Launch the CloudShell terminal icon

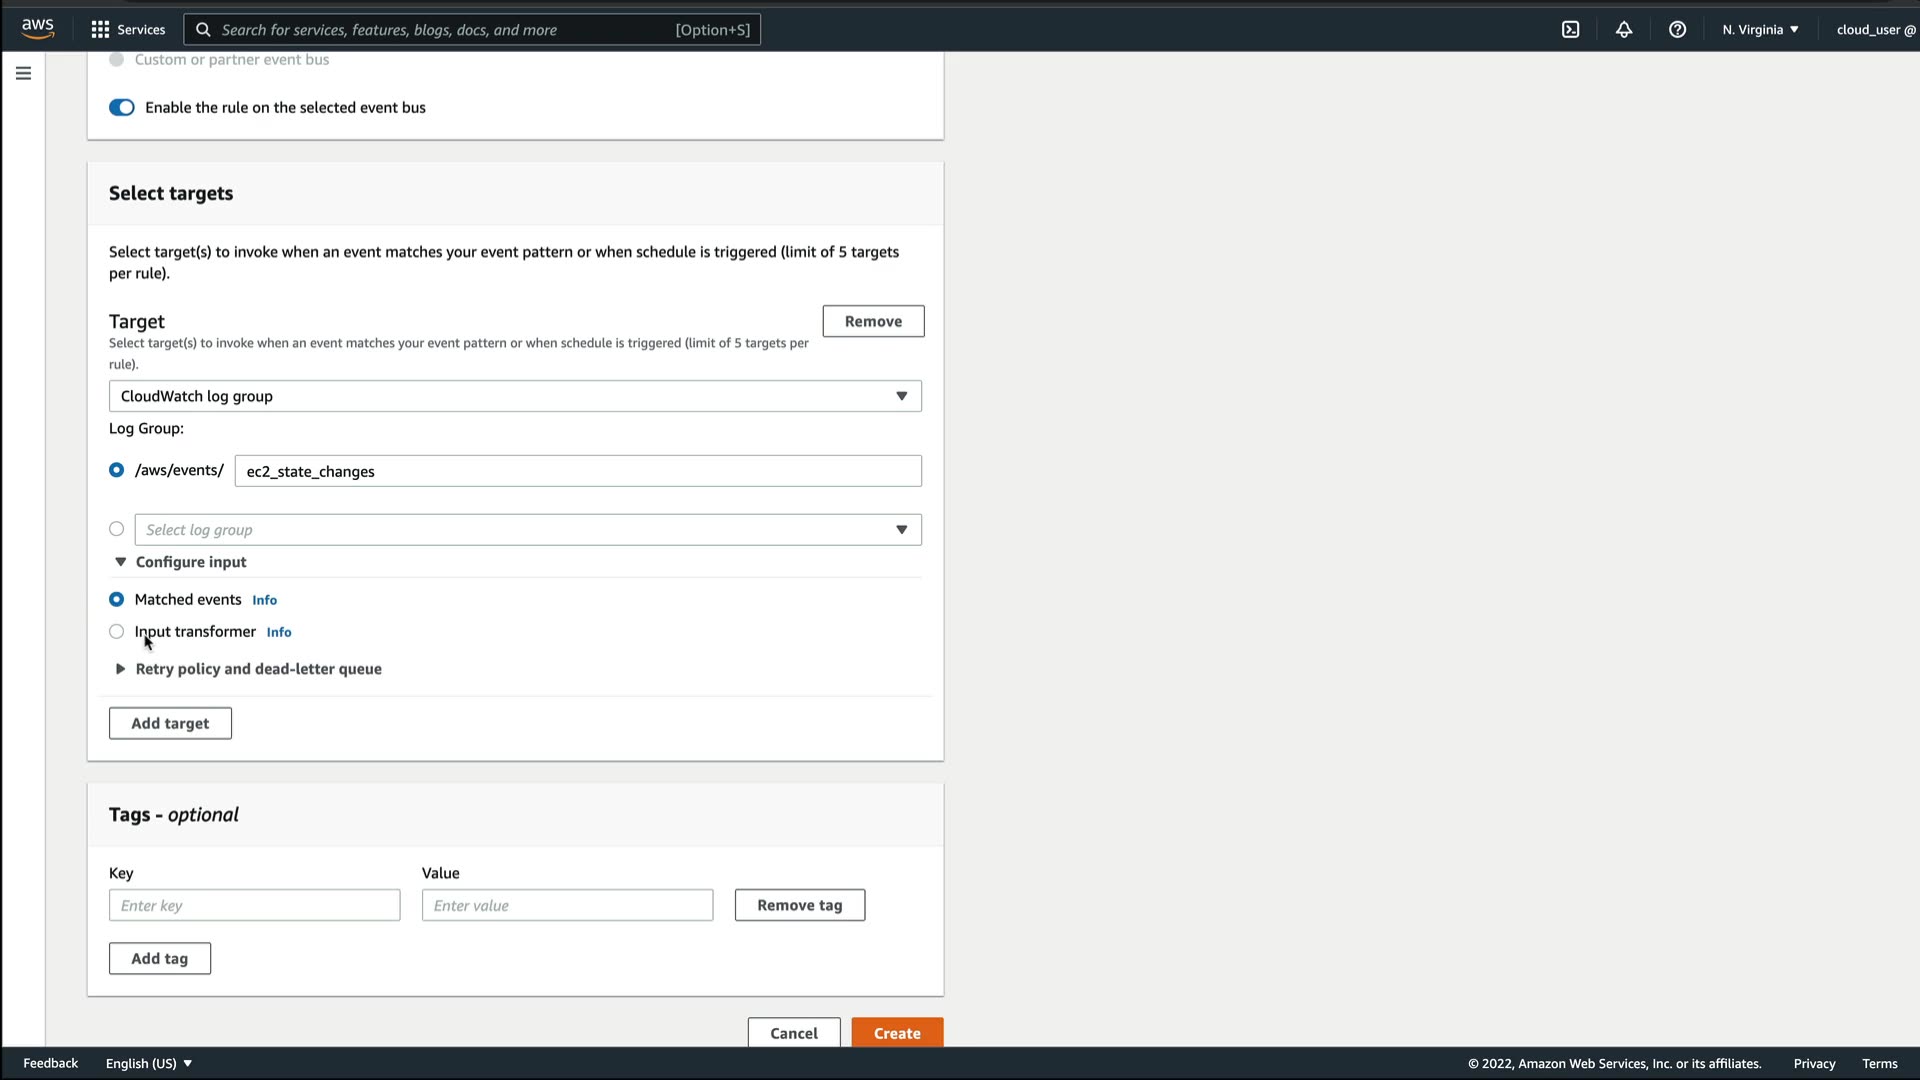[x=1570, y=29]
